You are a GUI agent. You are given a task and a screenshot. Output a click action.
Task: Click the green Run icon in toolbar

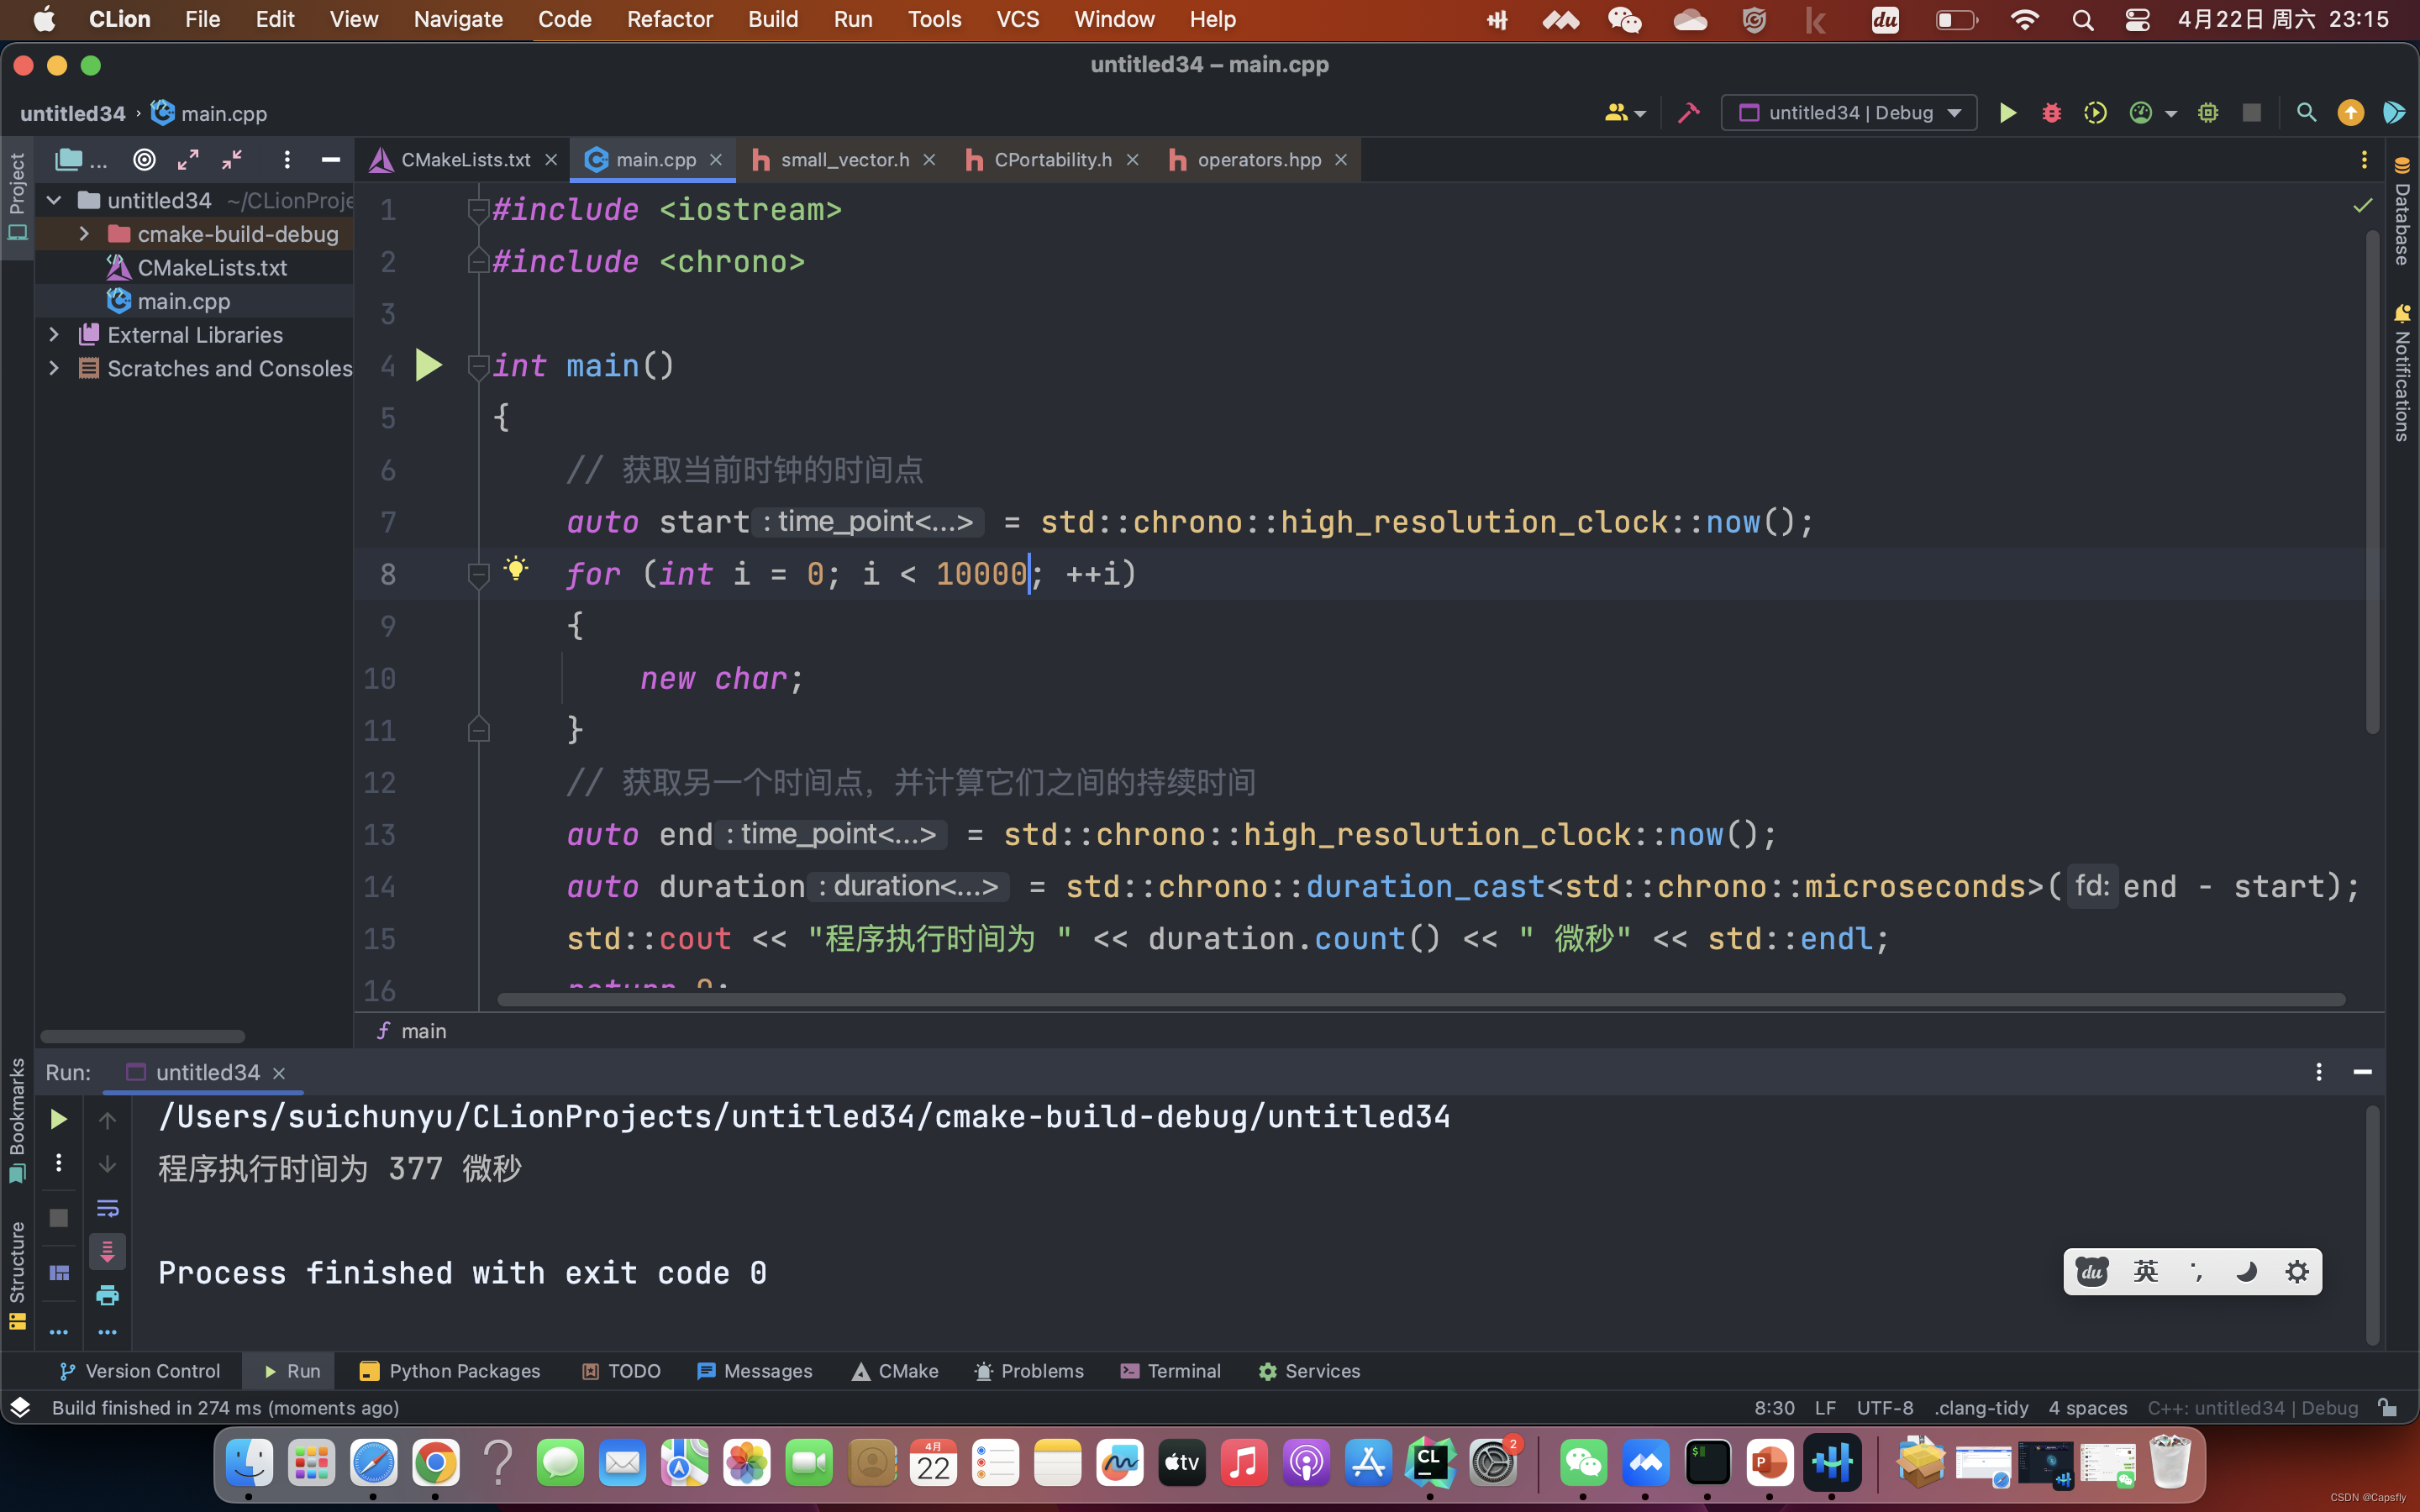(2007, 113)
